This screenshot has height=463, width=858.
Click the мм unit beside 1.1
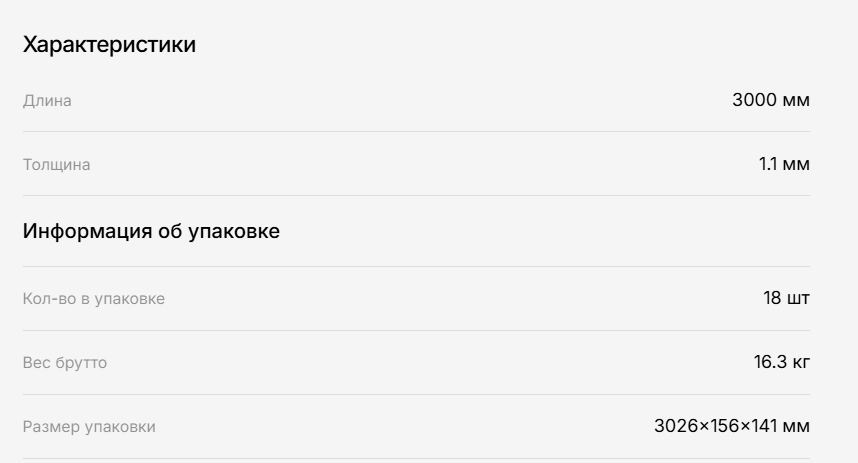pyautogui.click(x=796, y=164)
